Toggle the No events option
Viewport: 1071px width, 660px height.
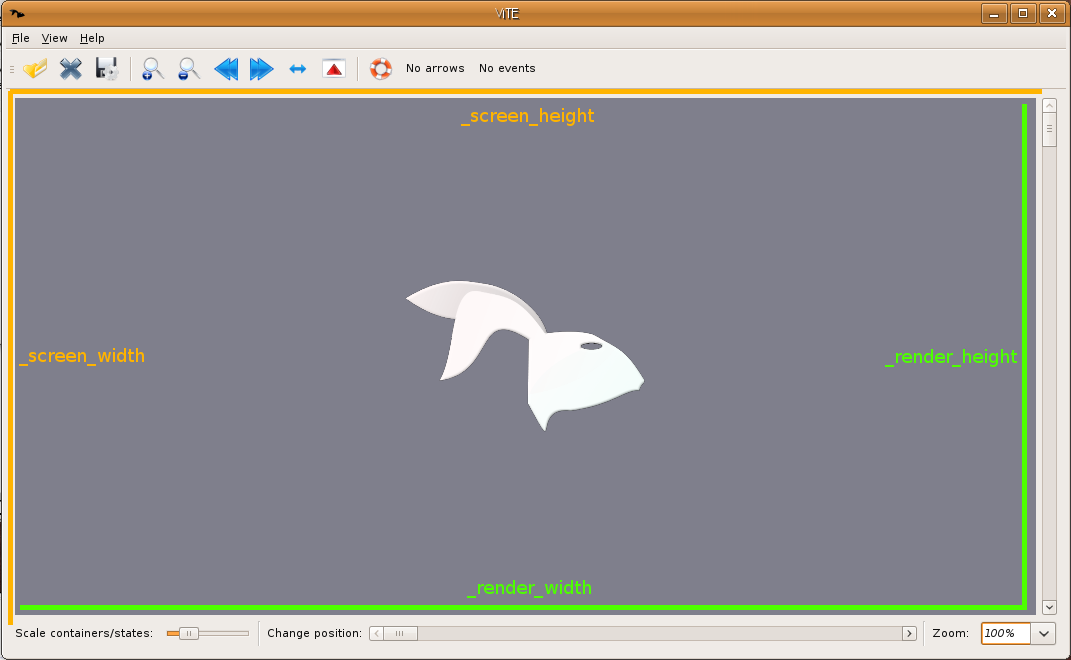507,69
